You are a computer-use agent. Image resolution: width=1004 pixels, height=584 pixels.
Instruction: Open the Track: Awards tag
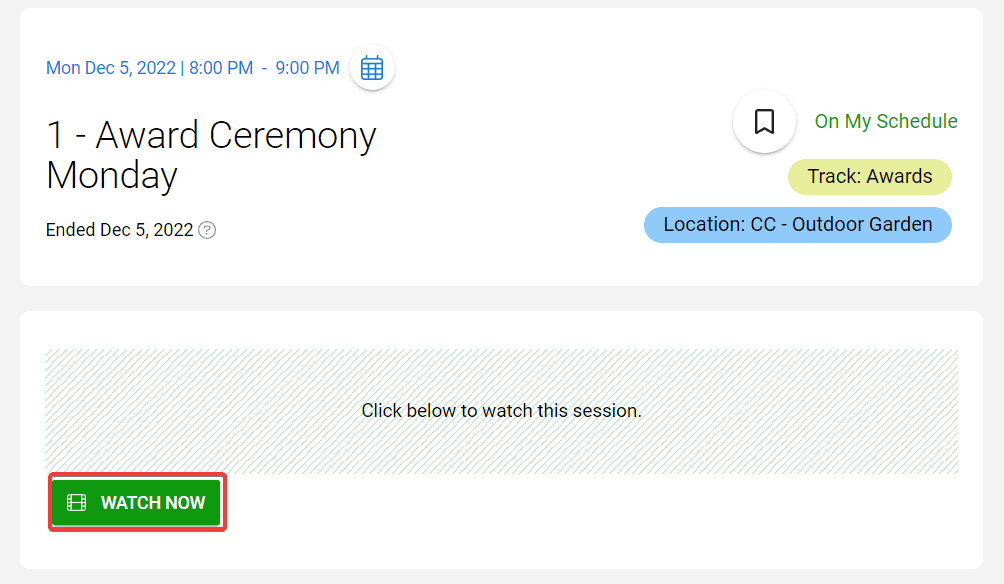[870, 177]
